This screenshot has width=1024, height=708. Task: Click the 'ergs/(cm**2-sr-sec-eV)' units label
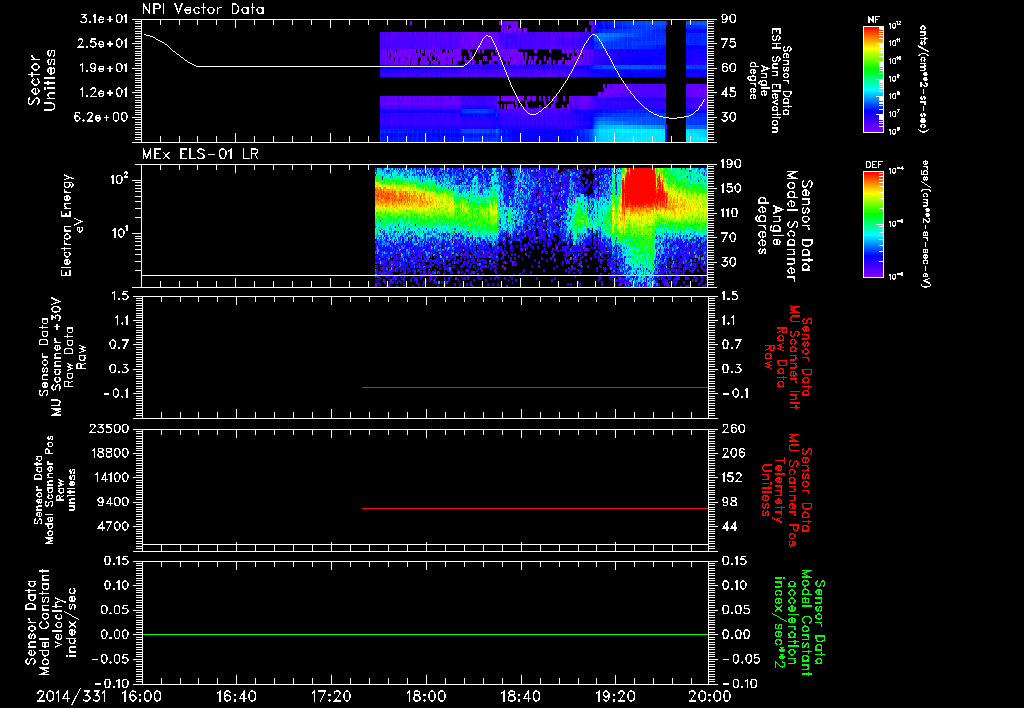926,223
